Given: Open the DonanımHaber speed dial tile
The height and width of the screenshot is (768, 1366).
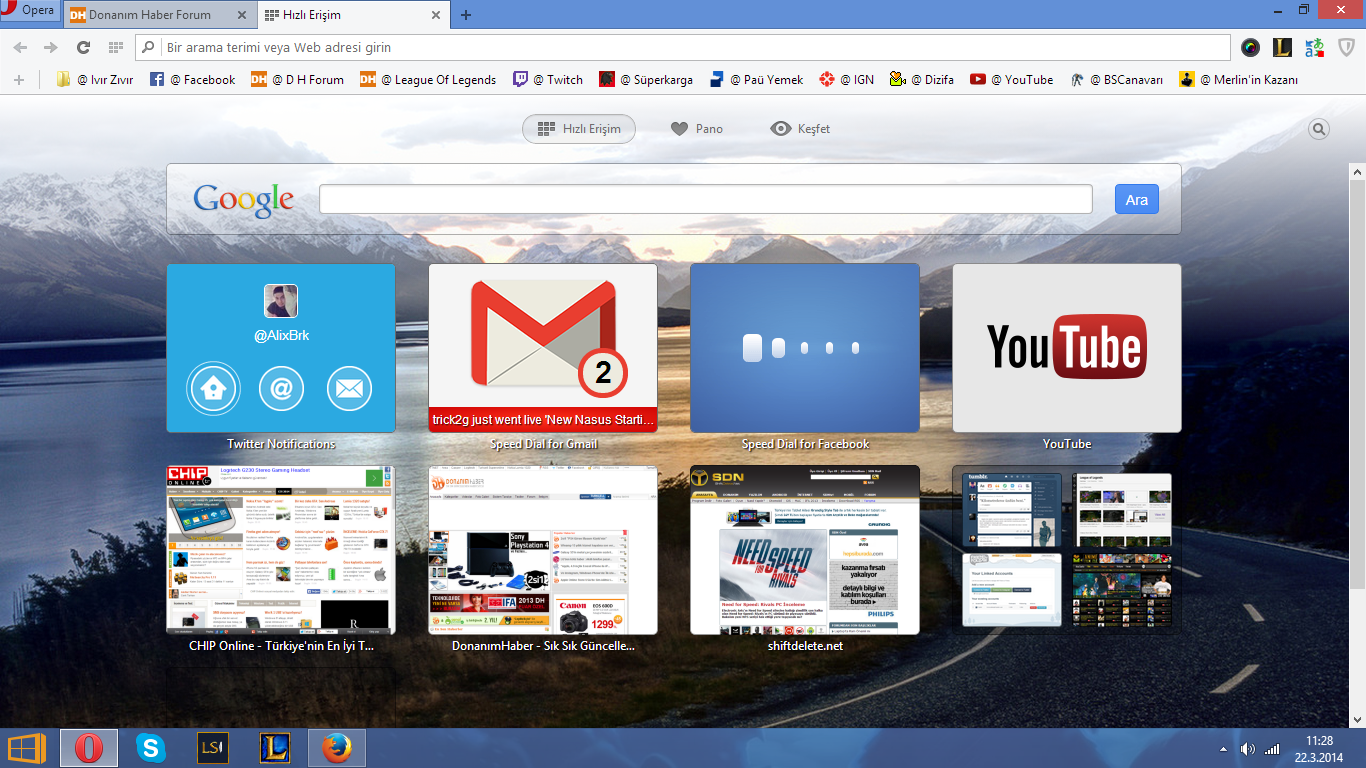Looking at the screenshot, I should point(543,550).
